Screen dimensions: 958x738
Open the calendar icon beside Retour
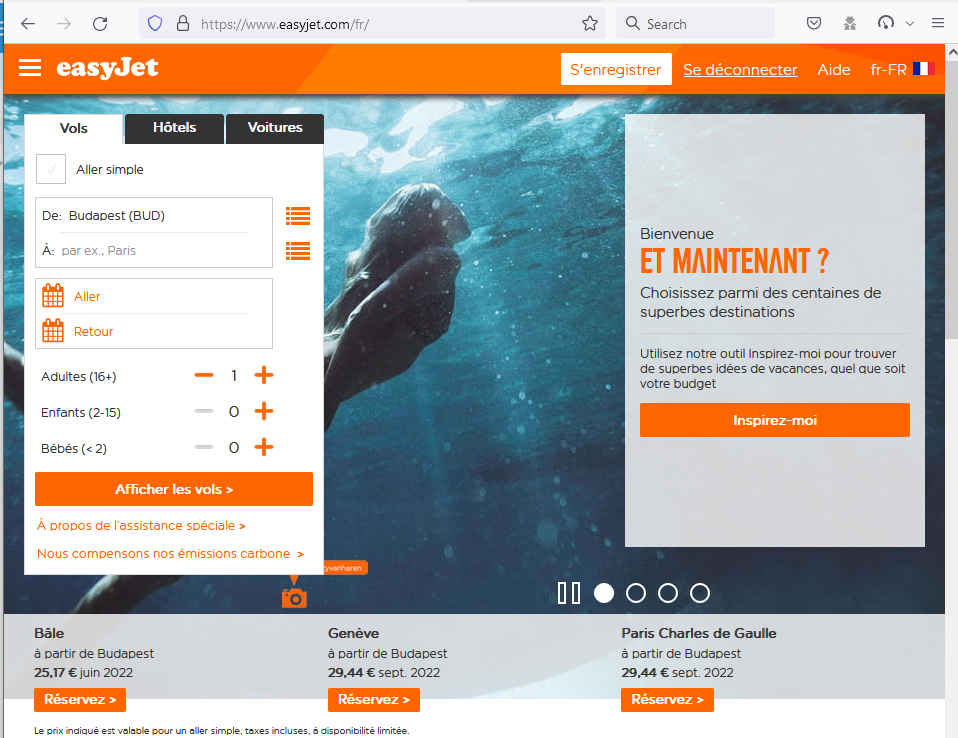[x=52, y=330]
